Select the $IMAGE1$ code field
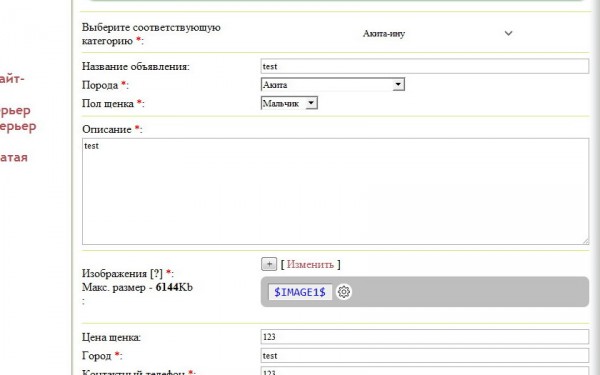The width and height of the screenshot is (600, 375). 300,292
